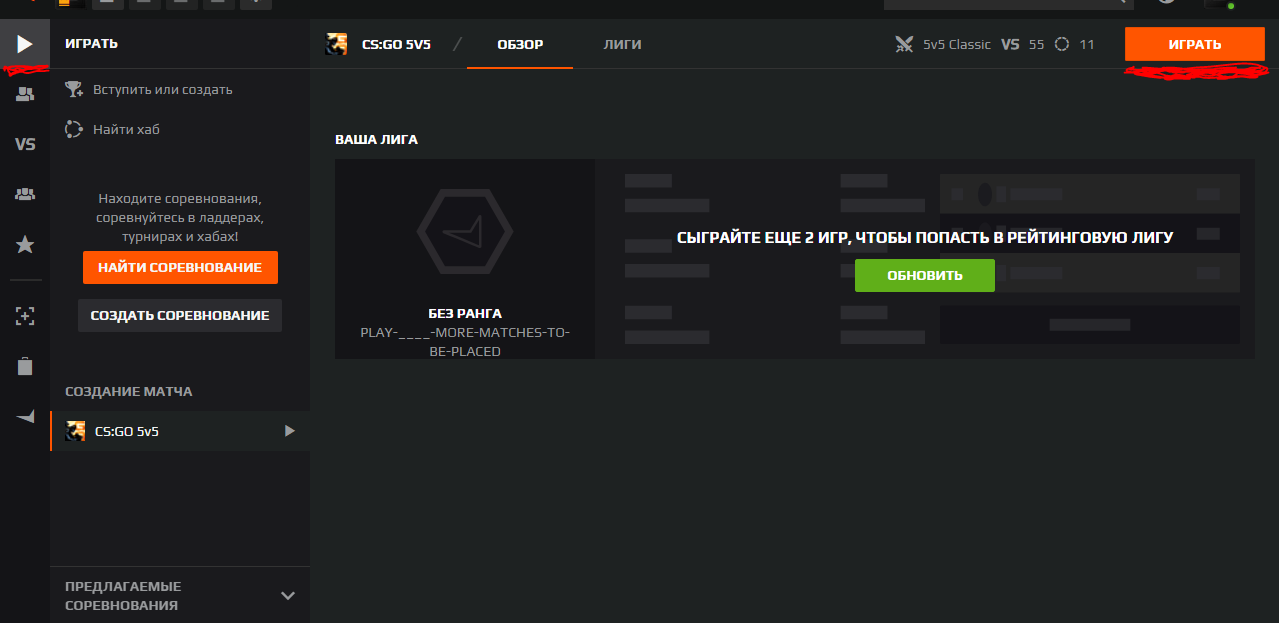Click the Без ранга rank label
The image size is (1279, 623).
click(465, 313)
